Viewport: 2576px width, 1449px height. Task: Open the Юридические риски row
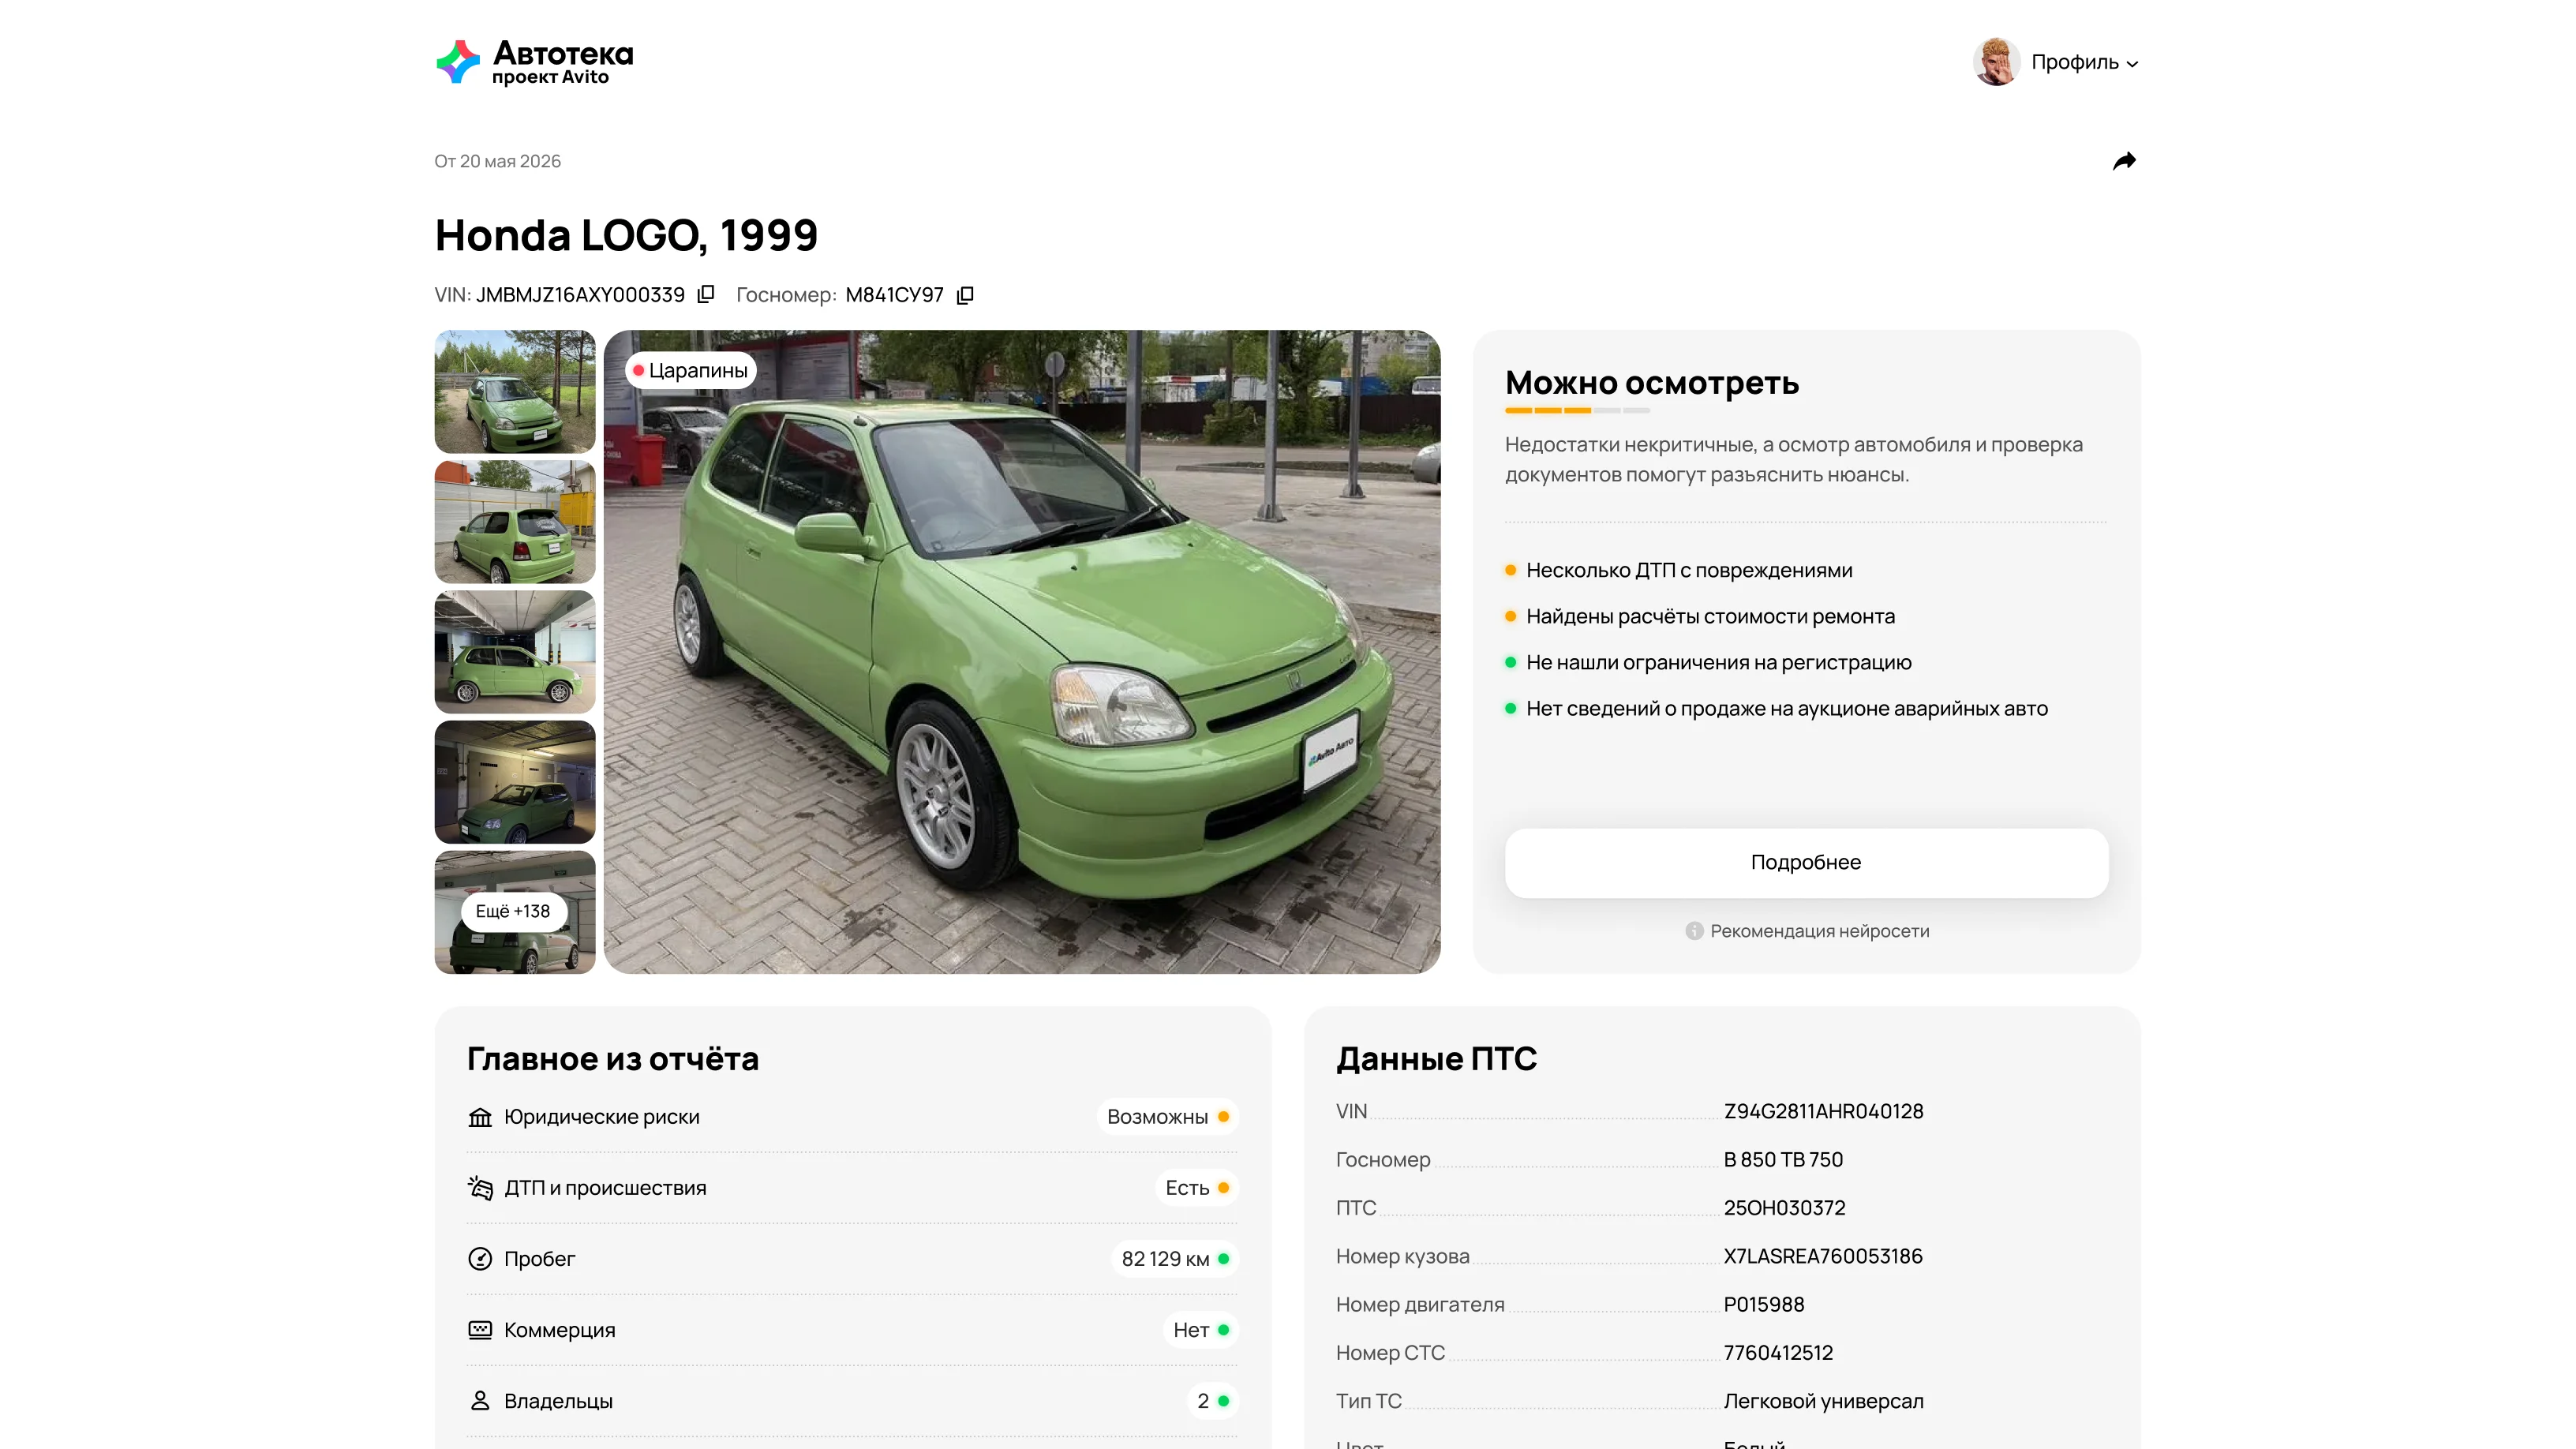click(852, 1117)
